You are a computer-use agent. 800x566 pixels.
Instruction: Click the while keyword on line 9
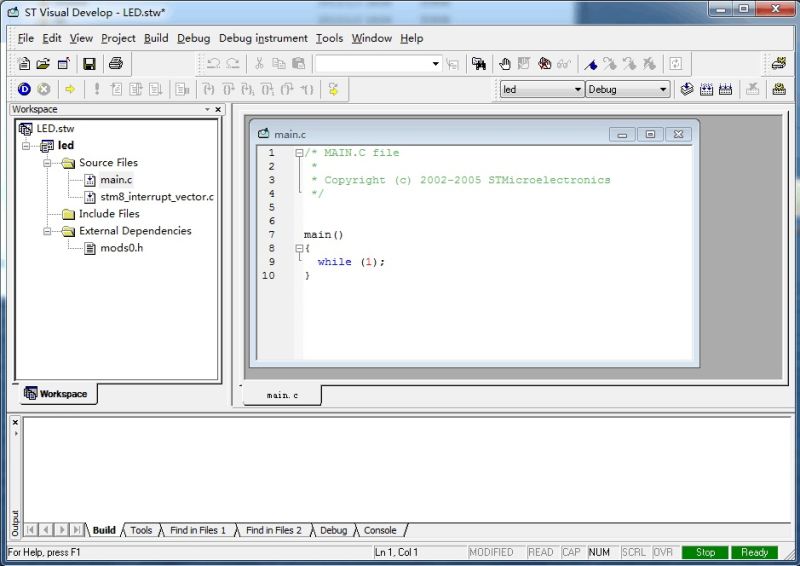point(334,262)
